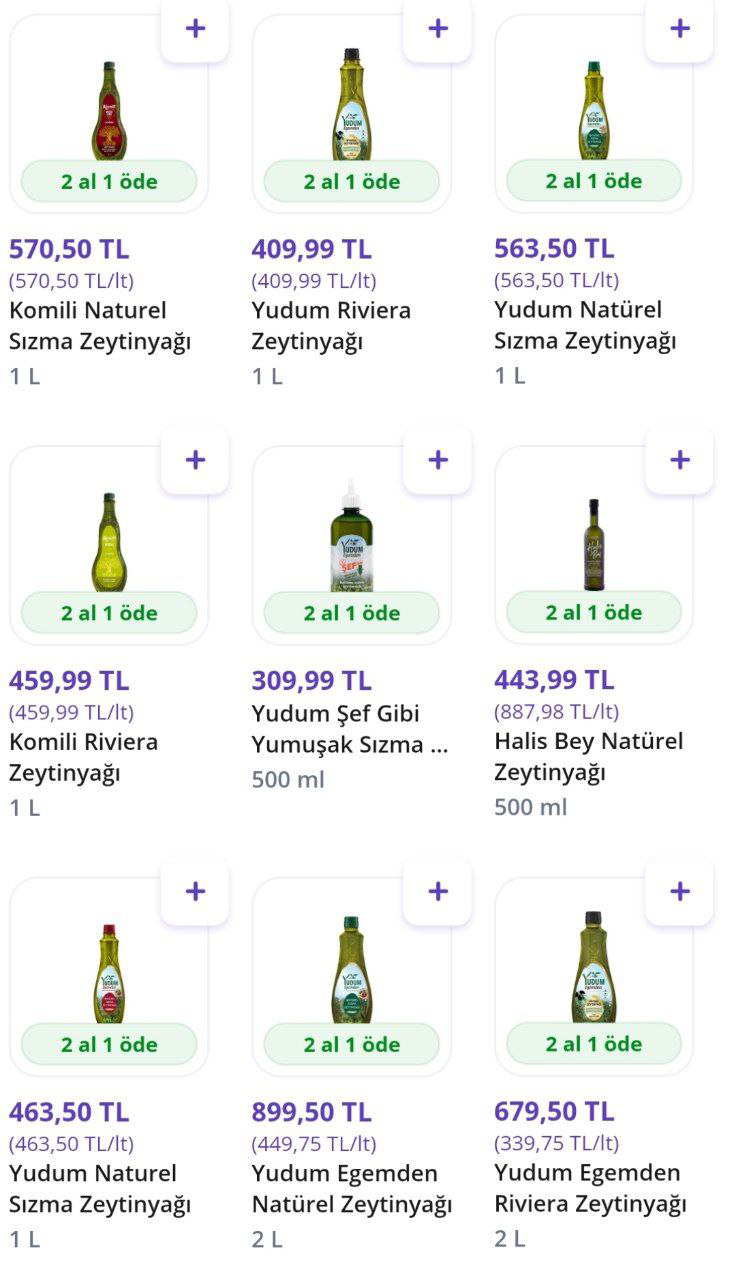
Task: Open Halis Bey Natürel Zeytinyağı title
Action: [x=588, y=757]
